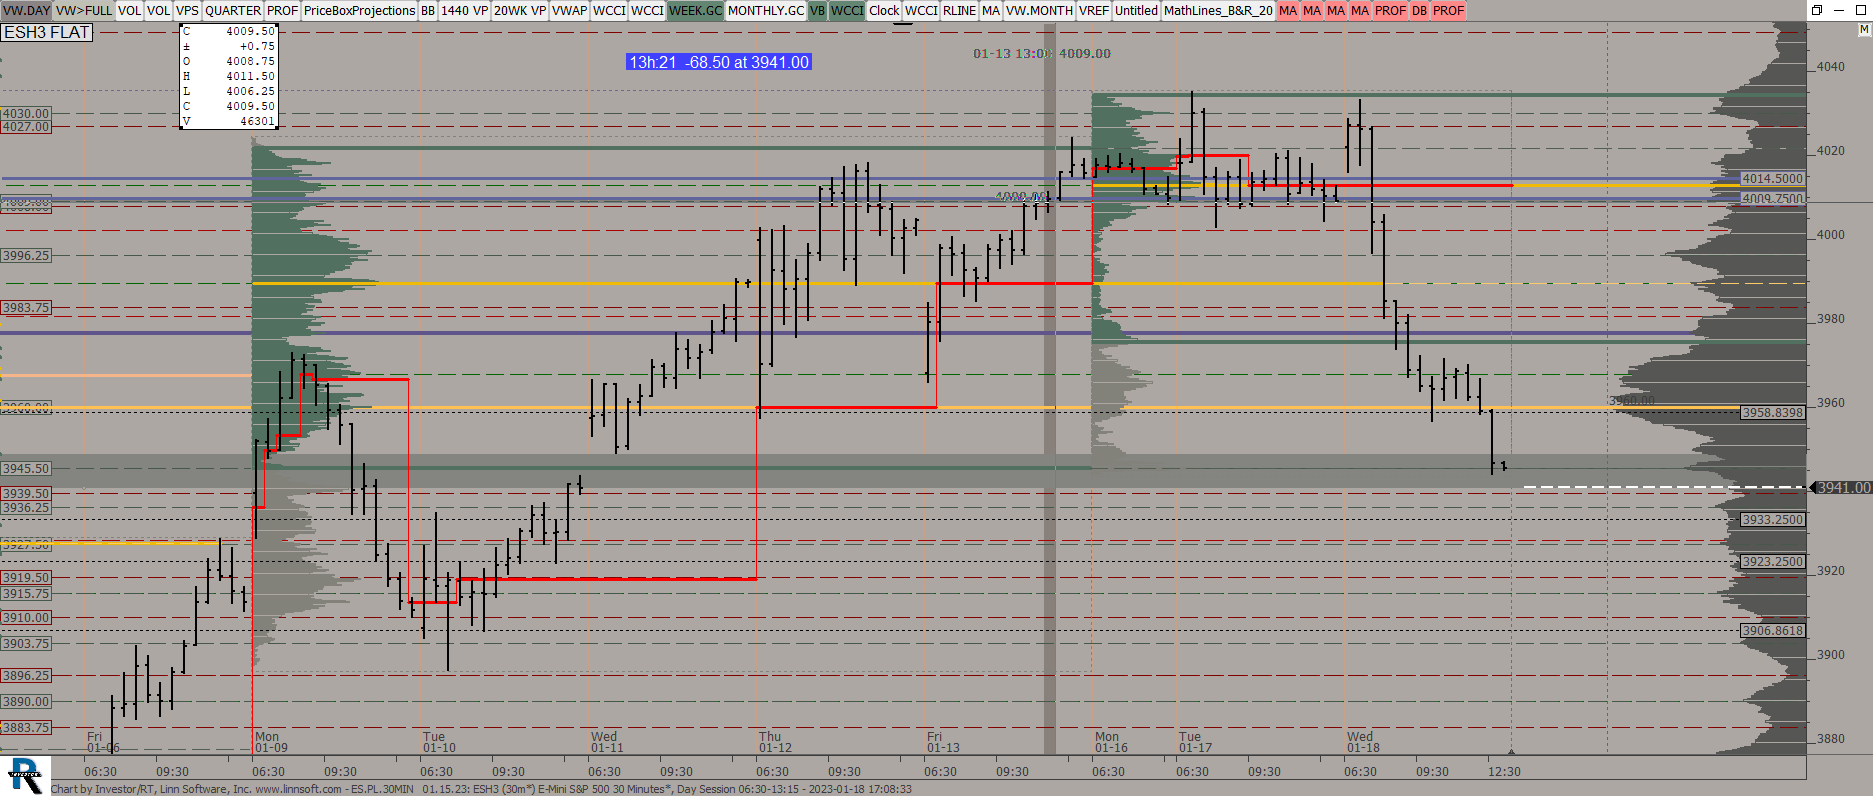
Task: Select the Untitled toolbar button
Action: click(1136, 11)
